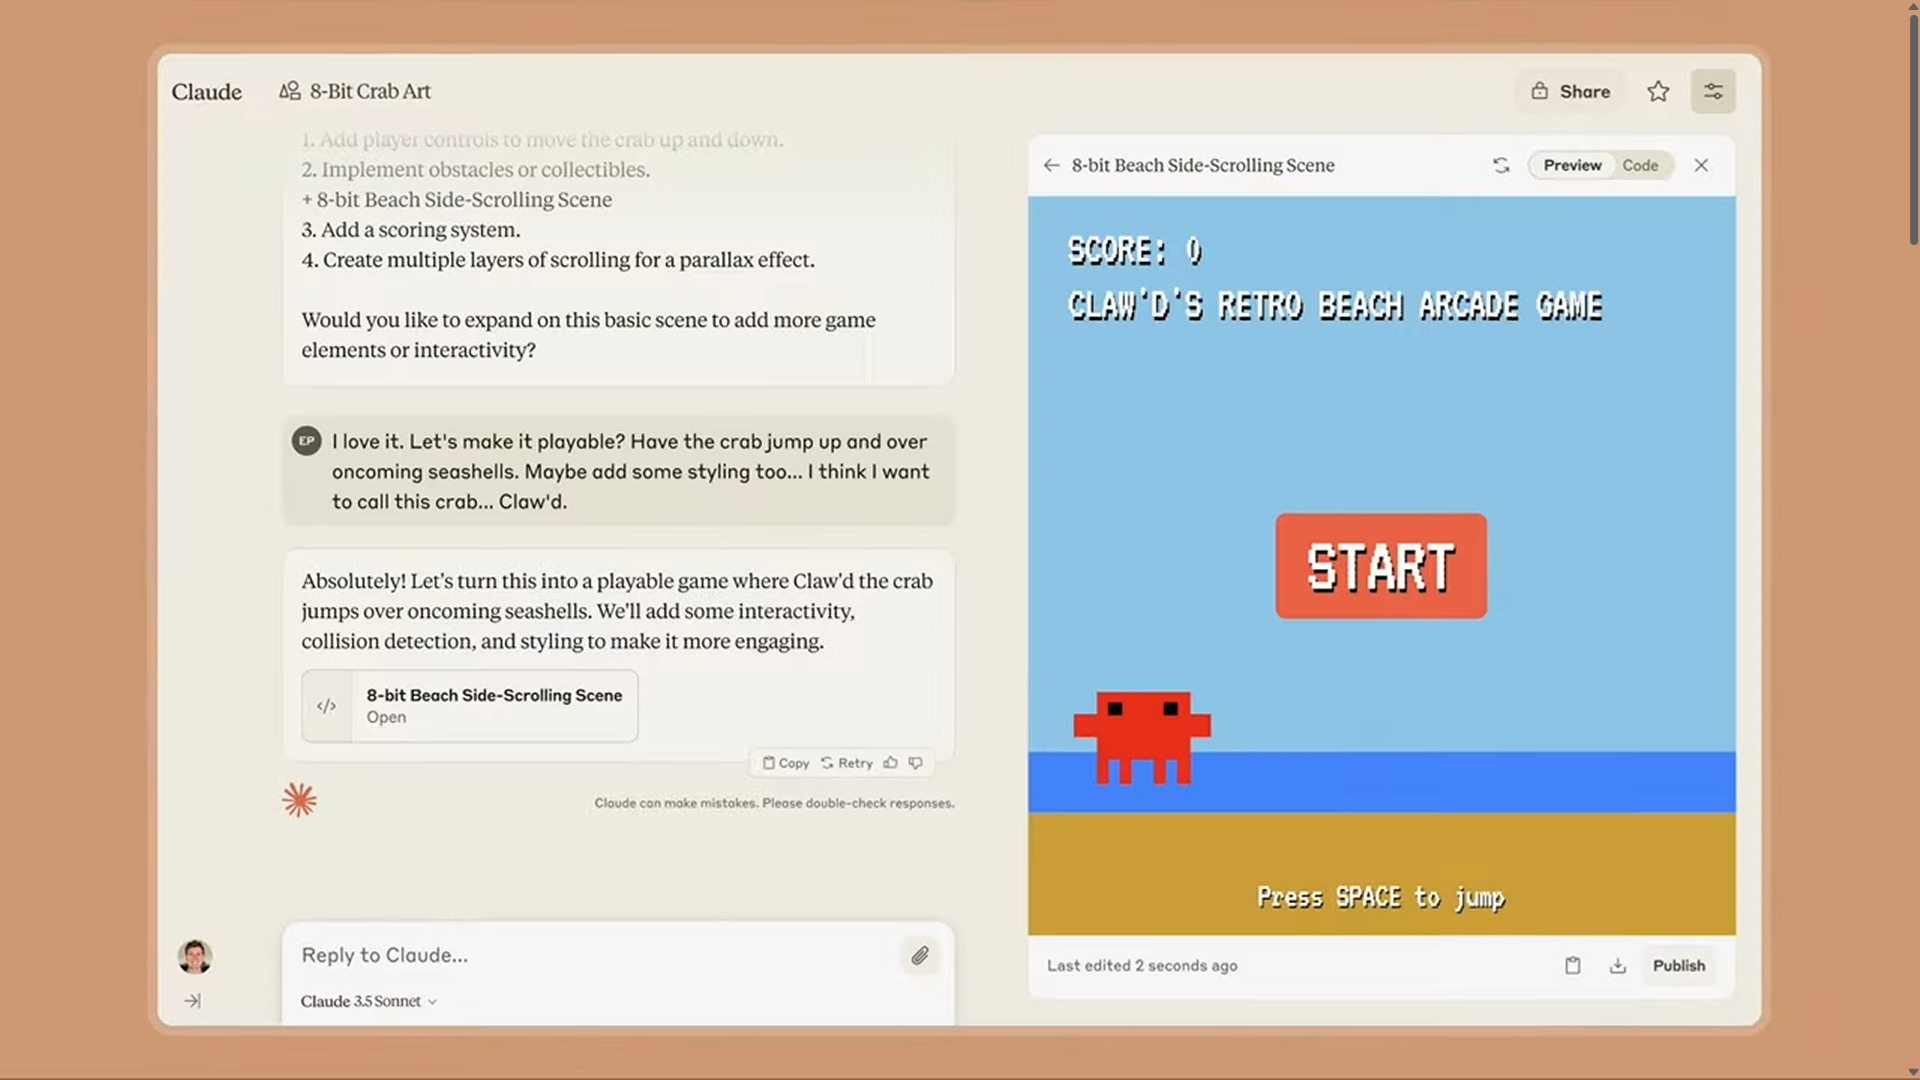Click the star/bookmark icon
The width and height of the screenshot is (1920, 1080).
1659,90
